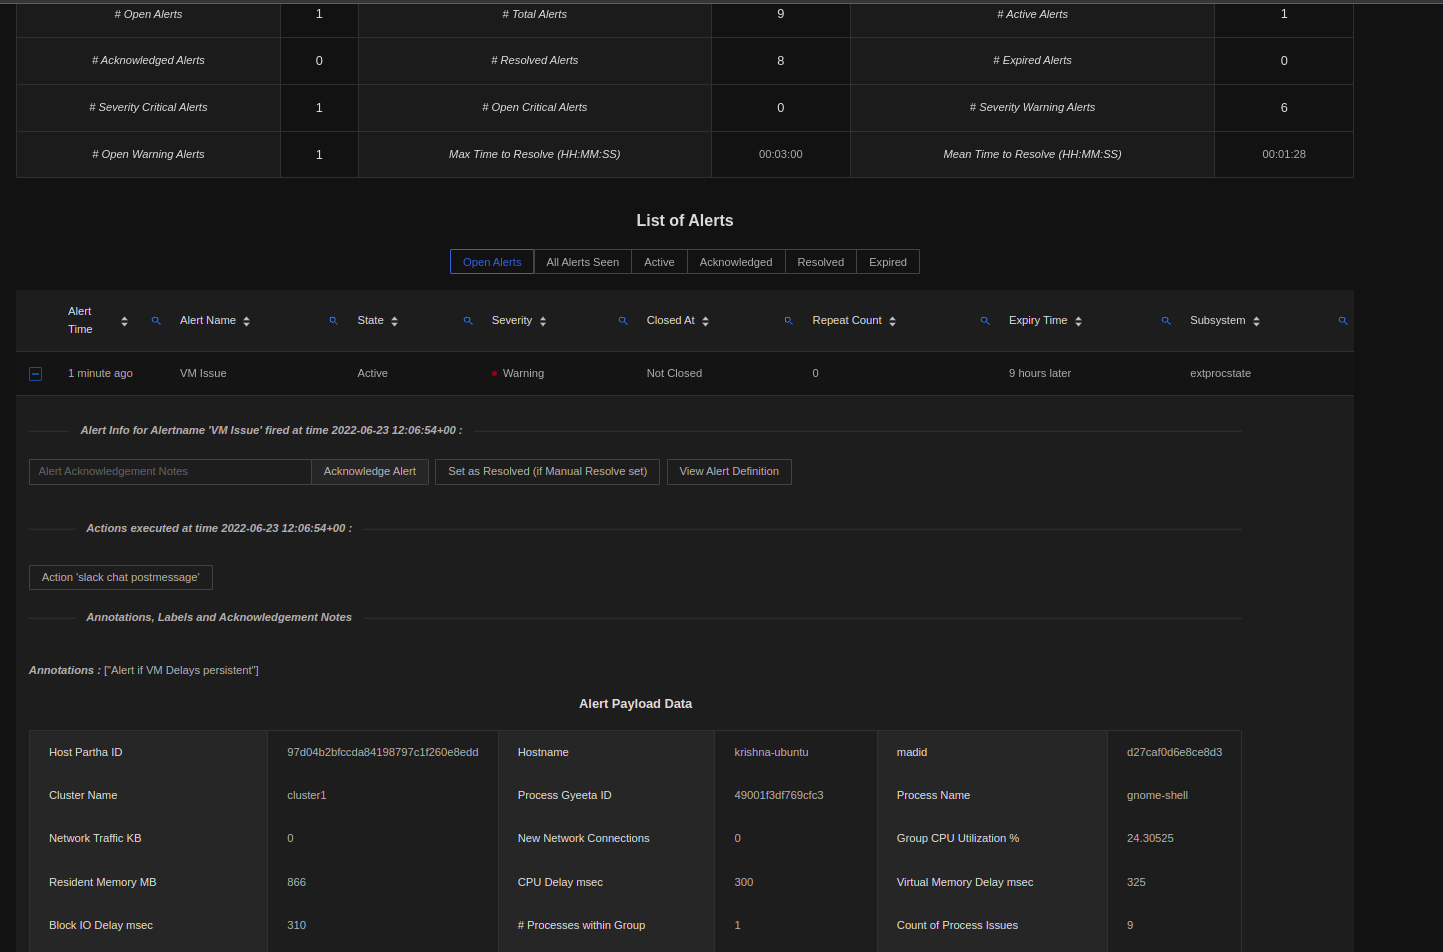
Task: Click Acknowledge Alert button
Action: 370,472
